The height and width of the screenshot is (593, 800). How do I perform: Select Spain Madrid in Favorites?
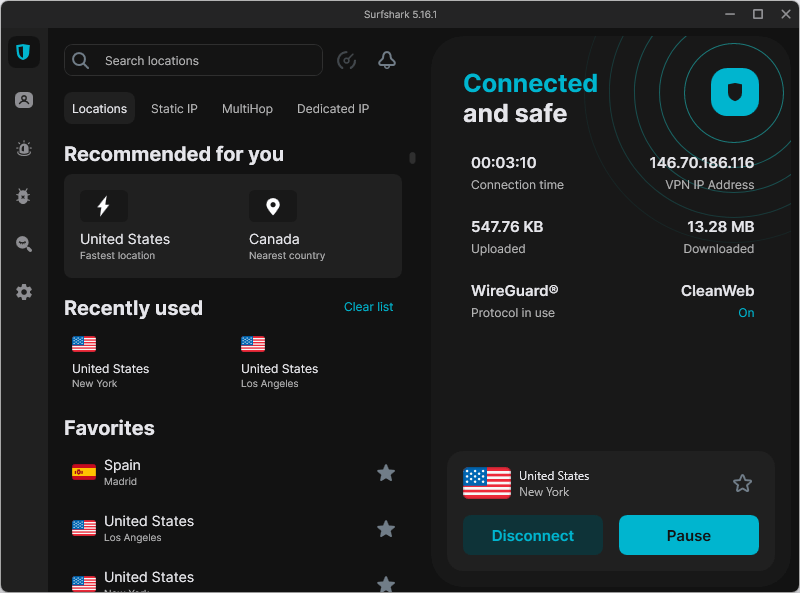click(233, 473)
